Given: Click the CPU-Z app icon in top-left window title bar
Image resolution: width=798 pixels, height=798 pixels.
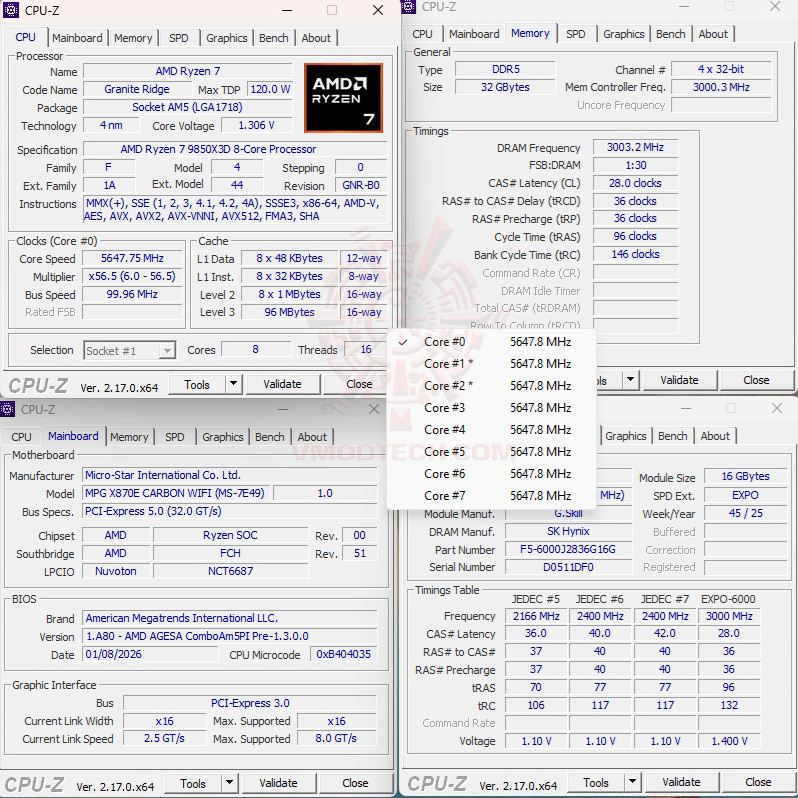Looking at the screenshot, I should pyautogui.click(x=11, y=10).
